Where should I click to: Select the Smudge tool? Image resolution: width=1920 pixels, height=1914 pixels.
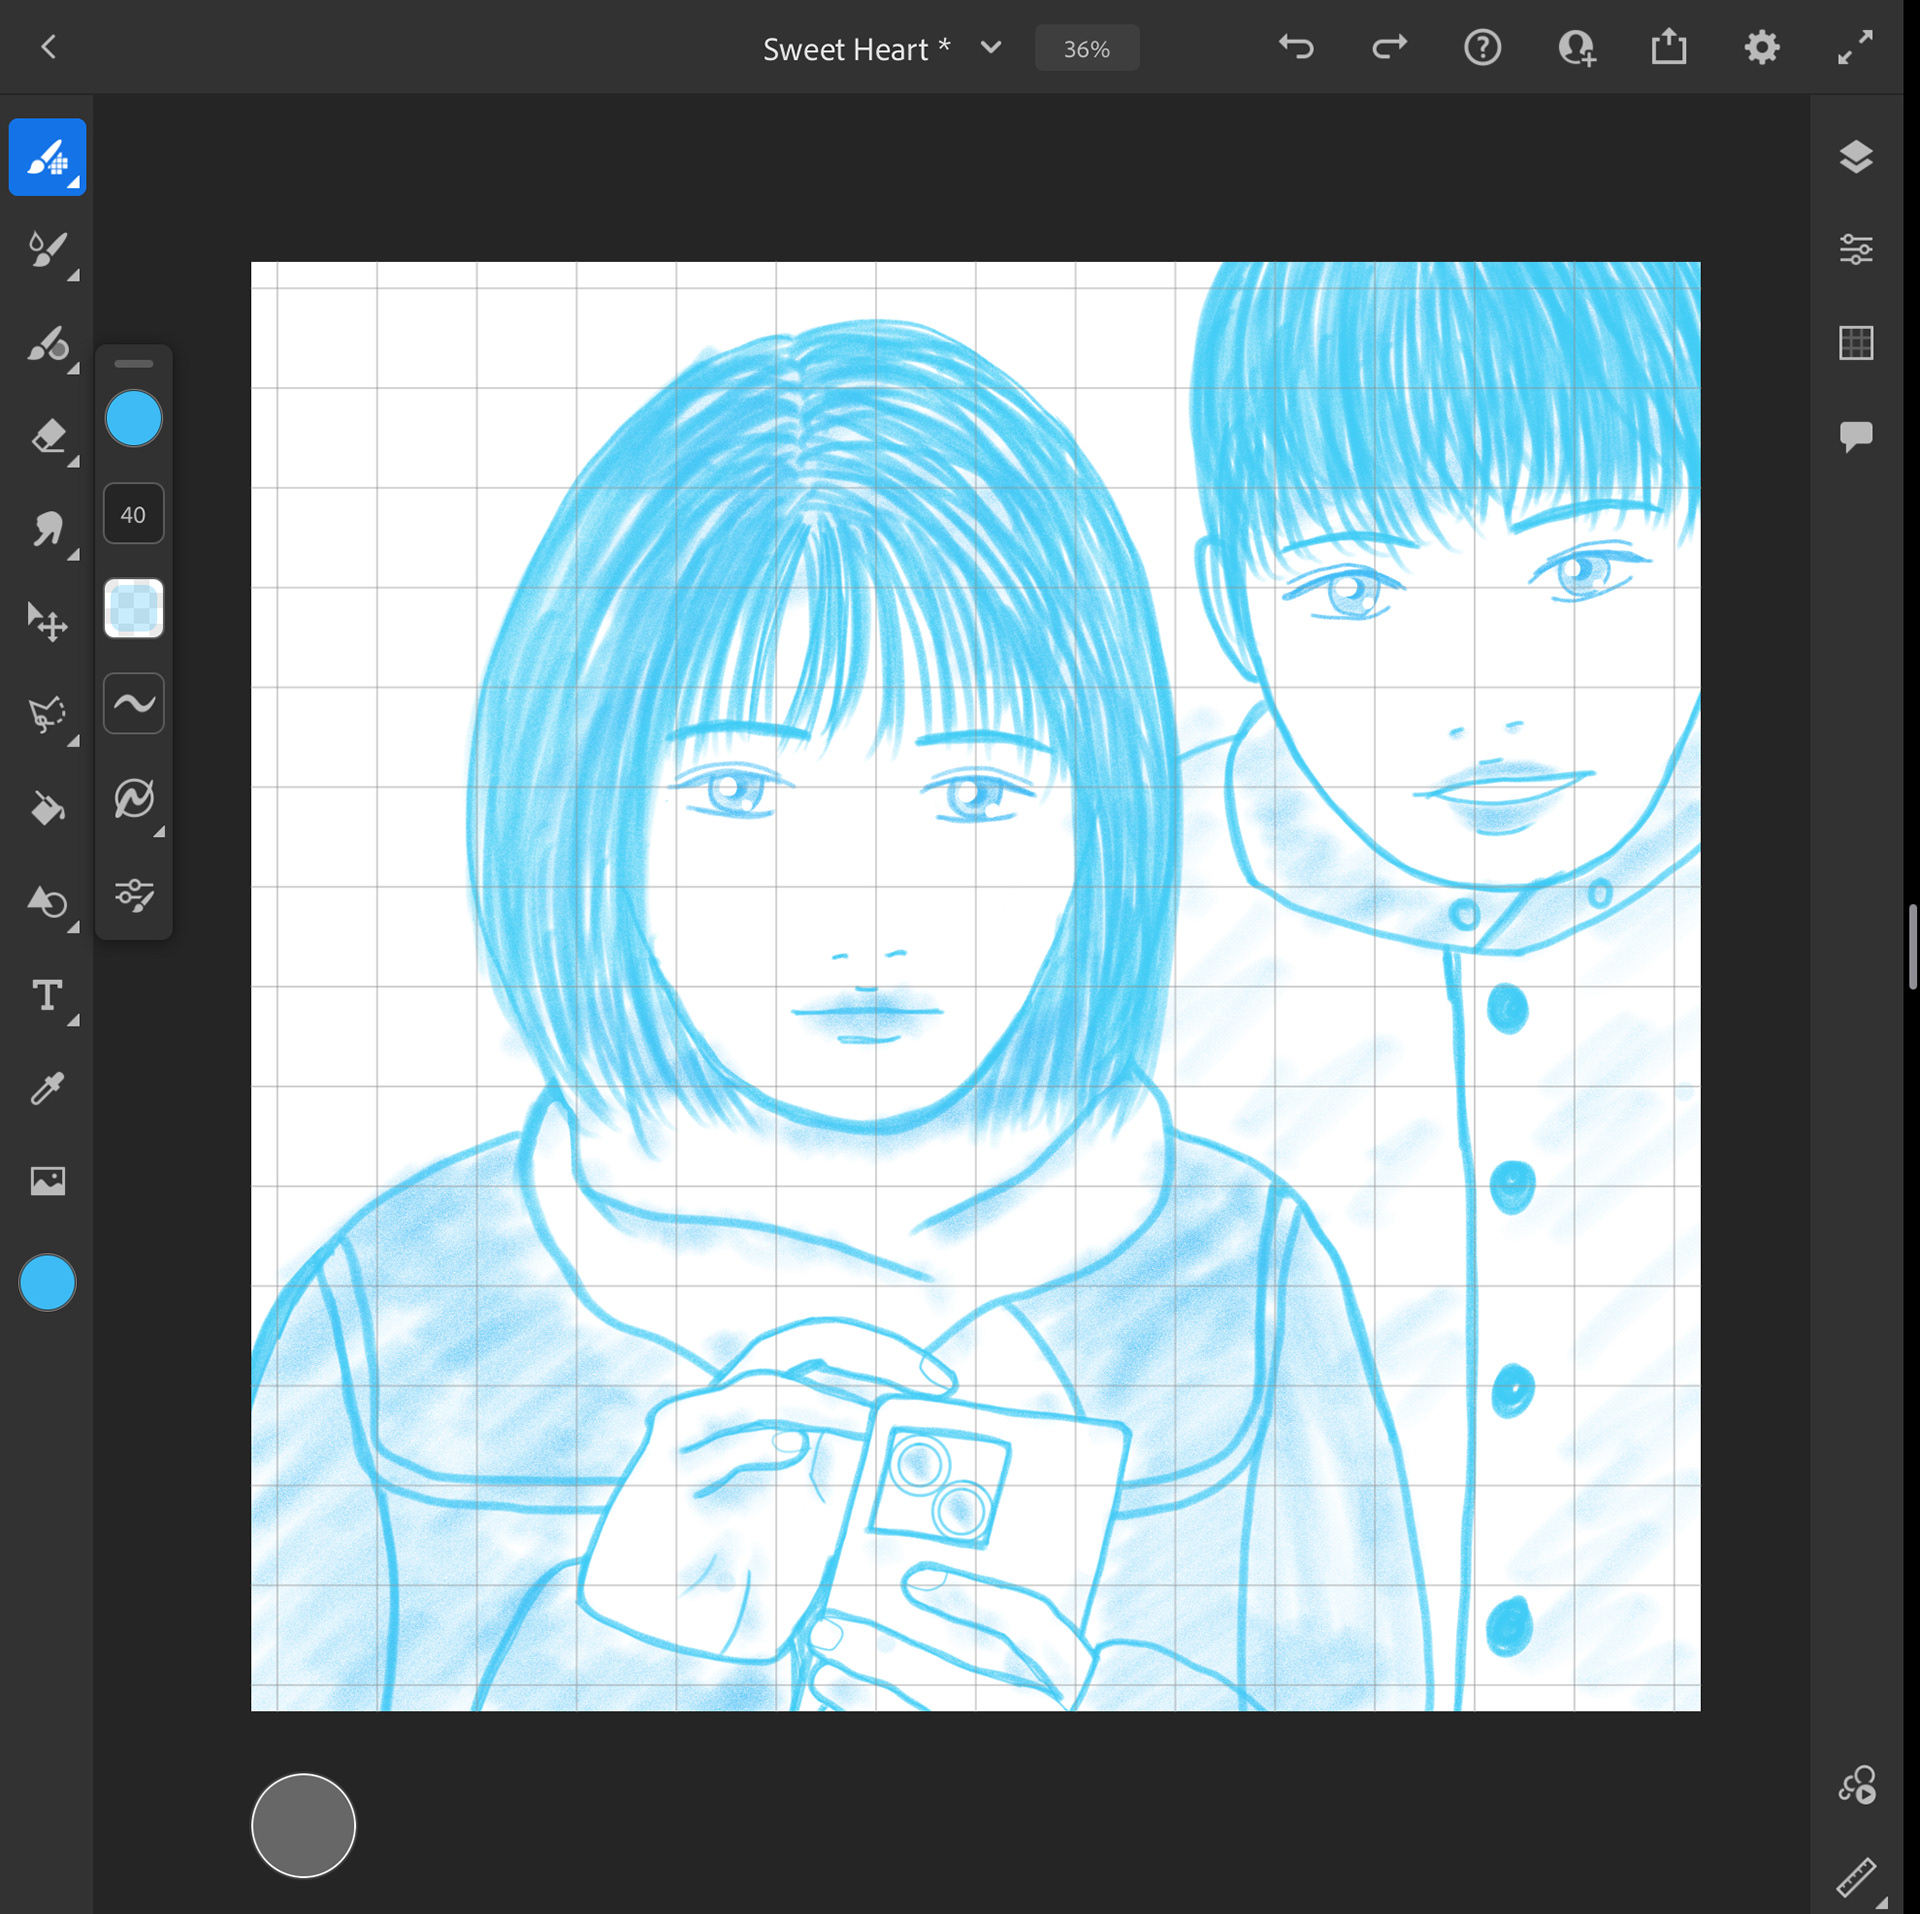click(x=47, y=529)
